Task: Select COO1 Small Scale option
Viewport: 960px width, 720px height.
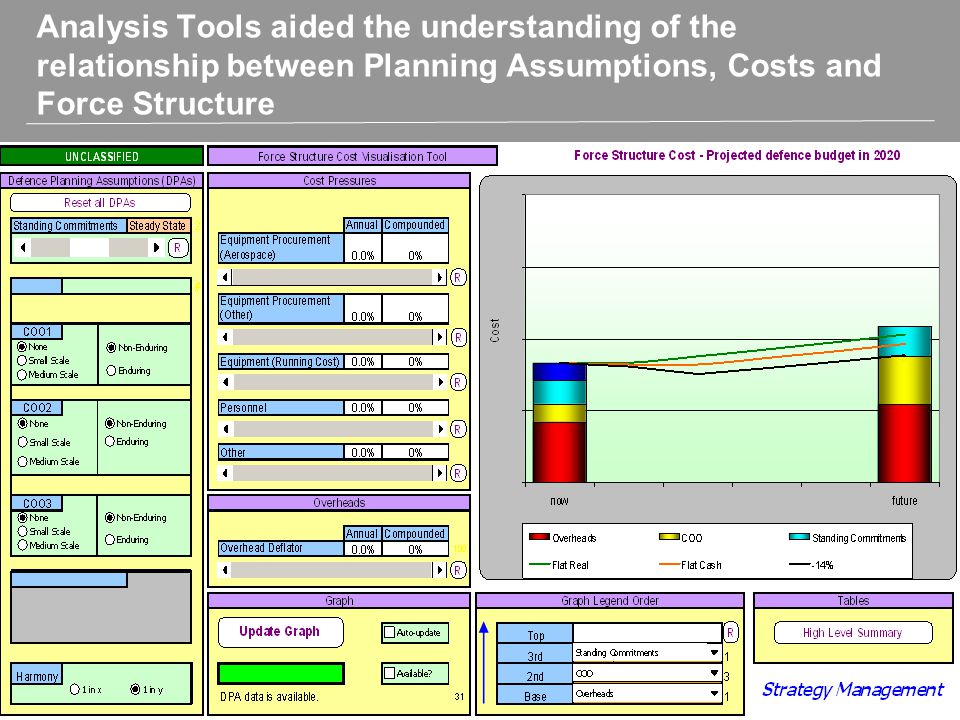Action: click(x=22, y=361)
